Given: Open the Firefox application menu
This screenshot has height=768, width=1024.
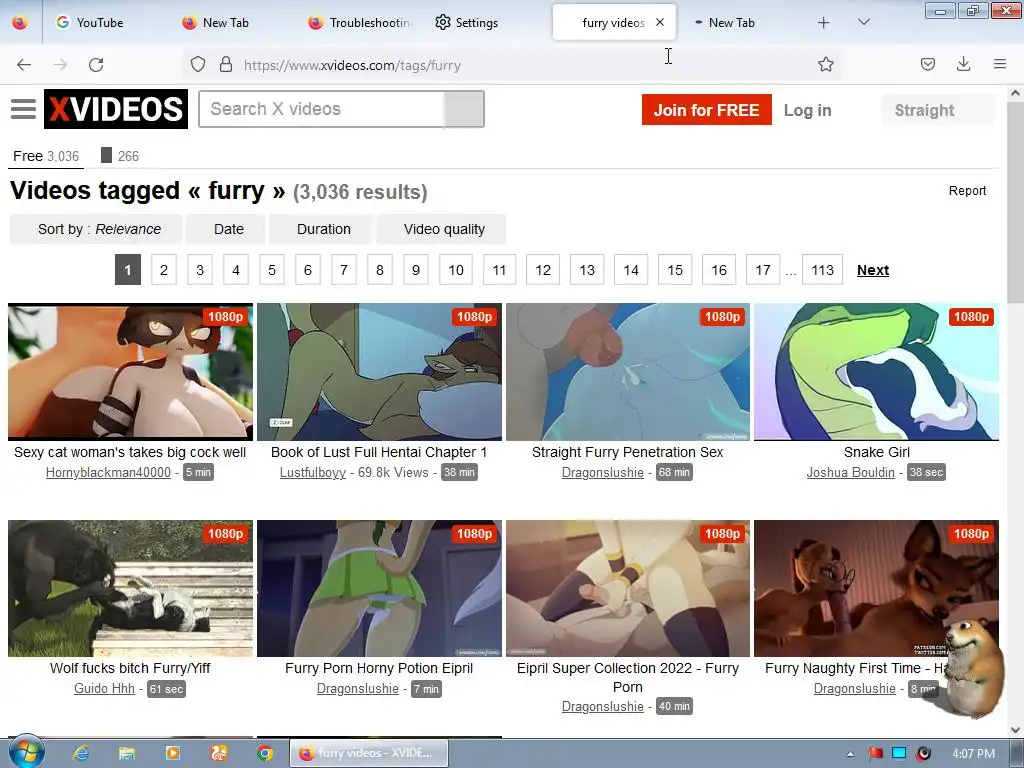Looking at the screenshot, I should tap(999, 64).
